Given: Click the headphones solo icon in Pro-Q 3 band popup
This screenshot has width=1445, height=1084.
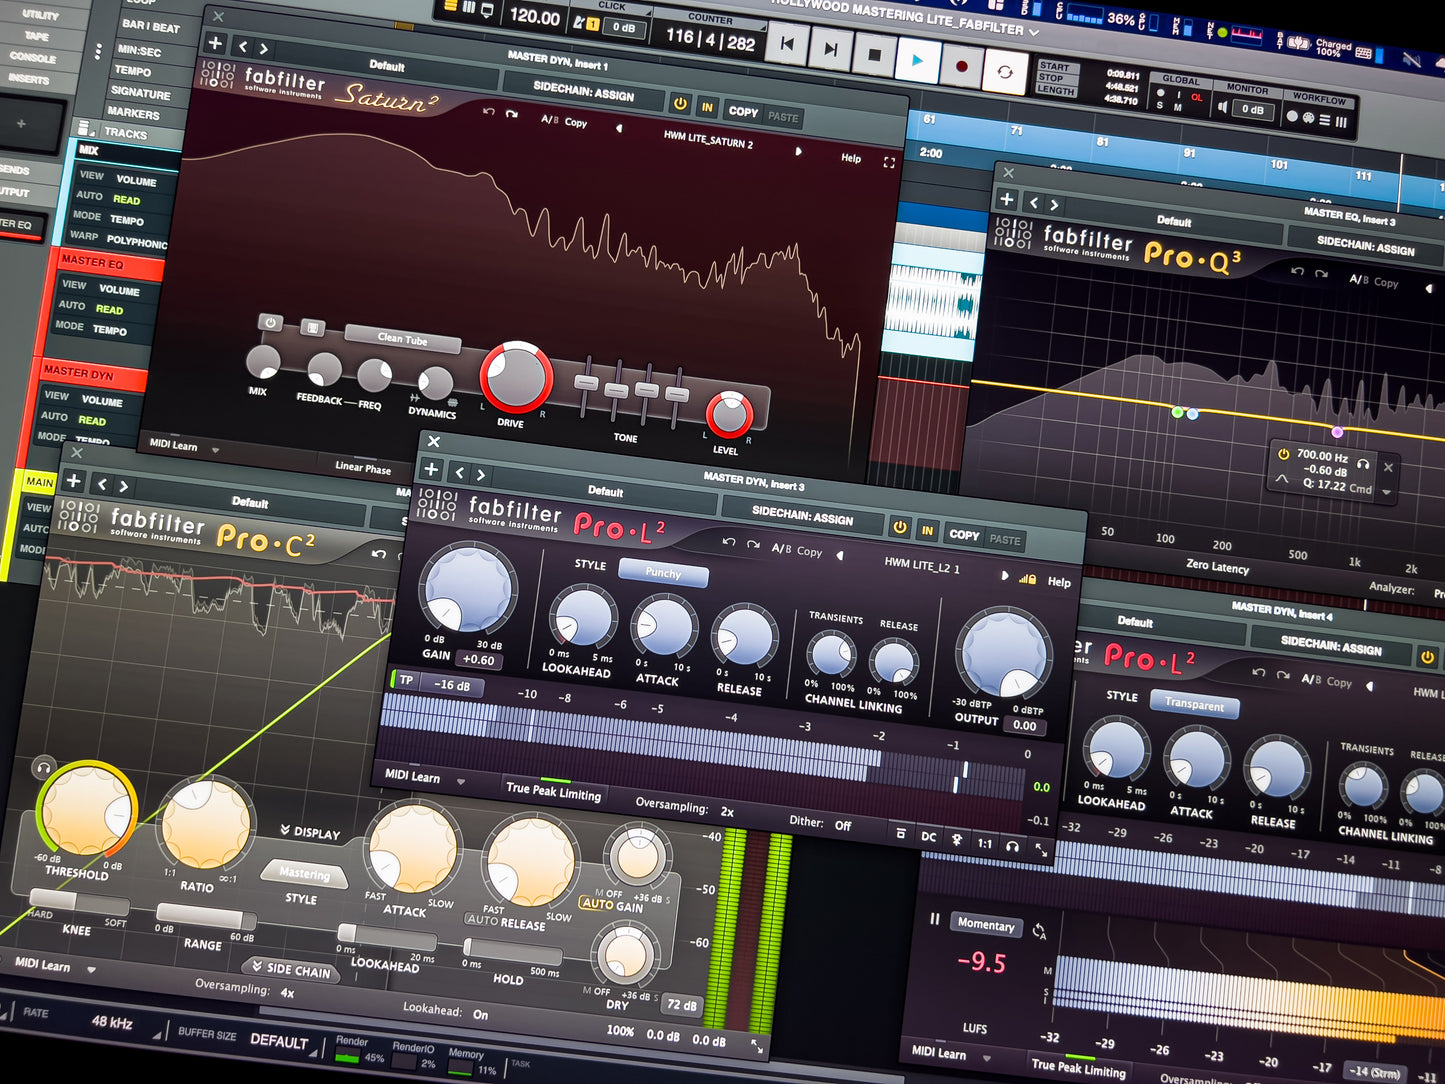Looking at the screenshot, I should coord(1362,464).
